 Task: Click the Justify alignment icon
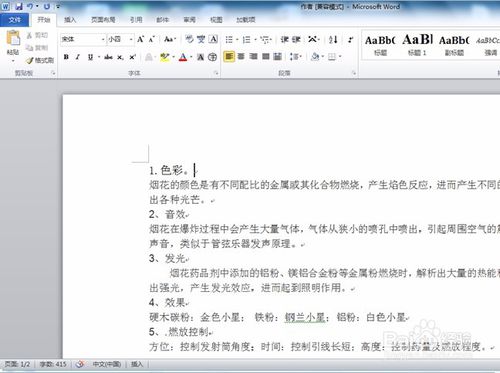point(266,57)
